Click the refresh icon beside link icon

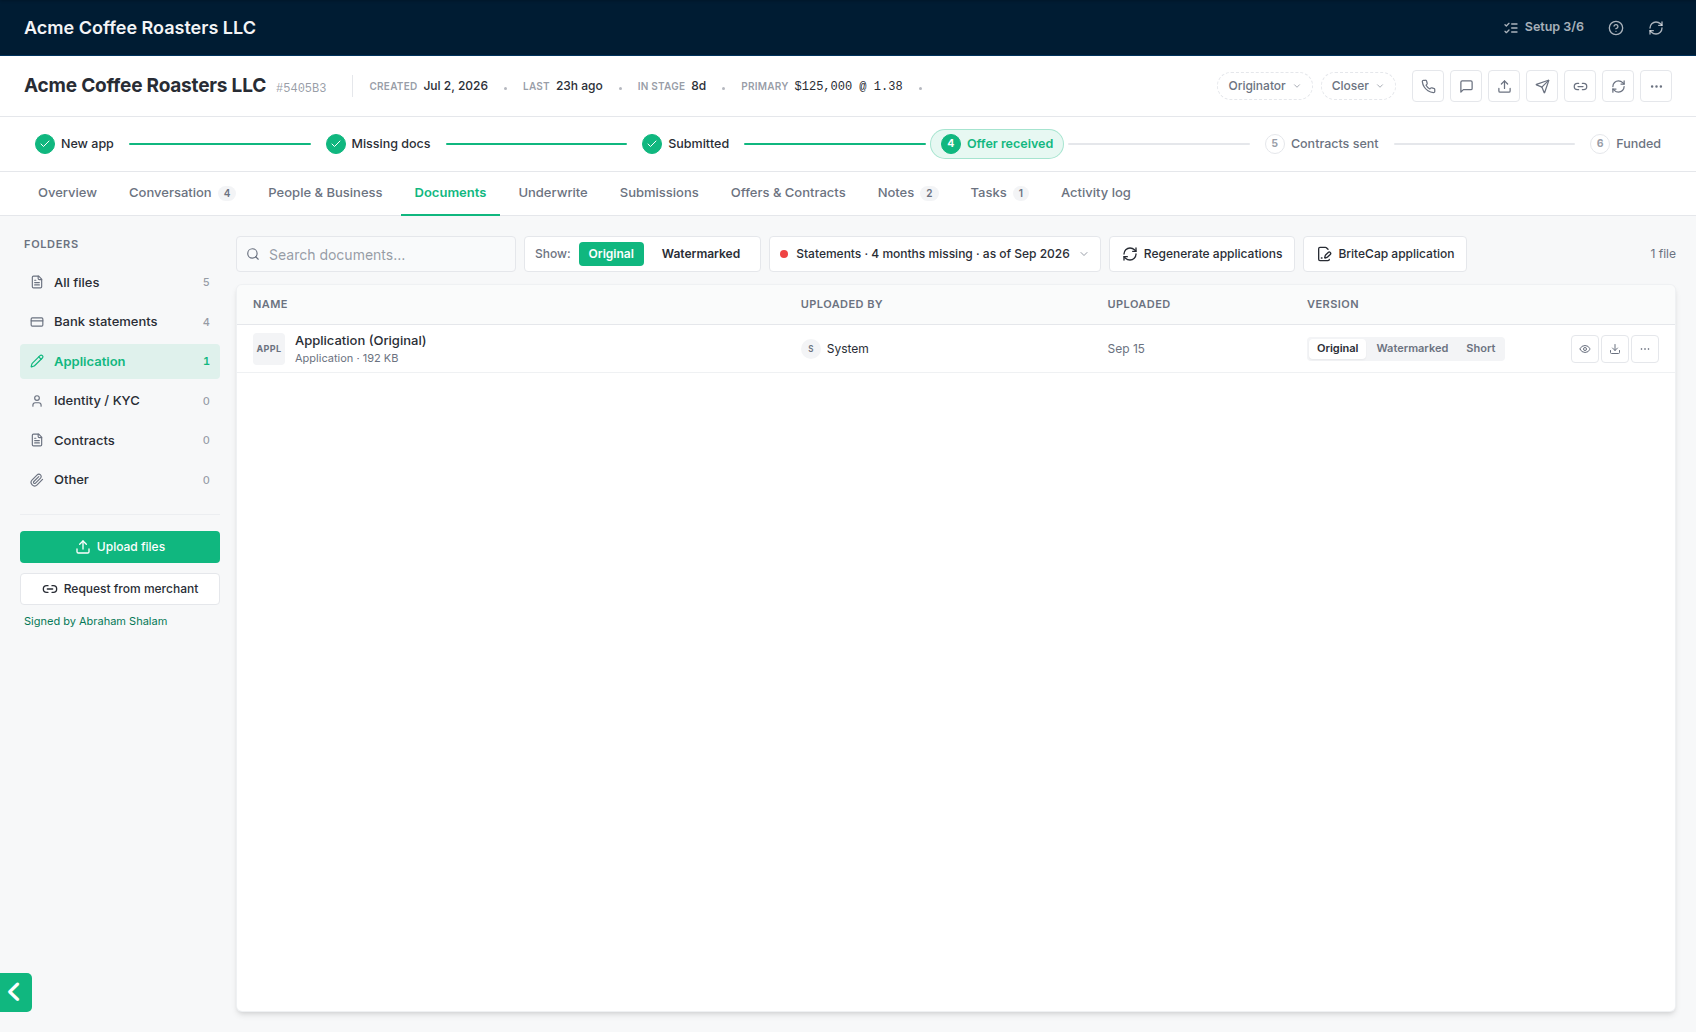[x=1618, y=86]
